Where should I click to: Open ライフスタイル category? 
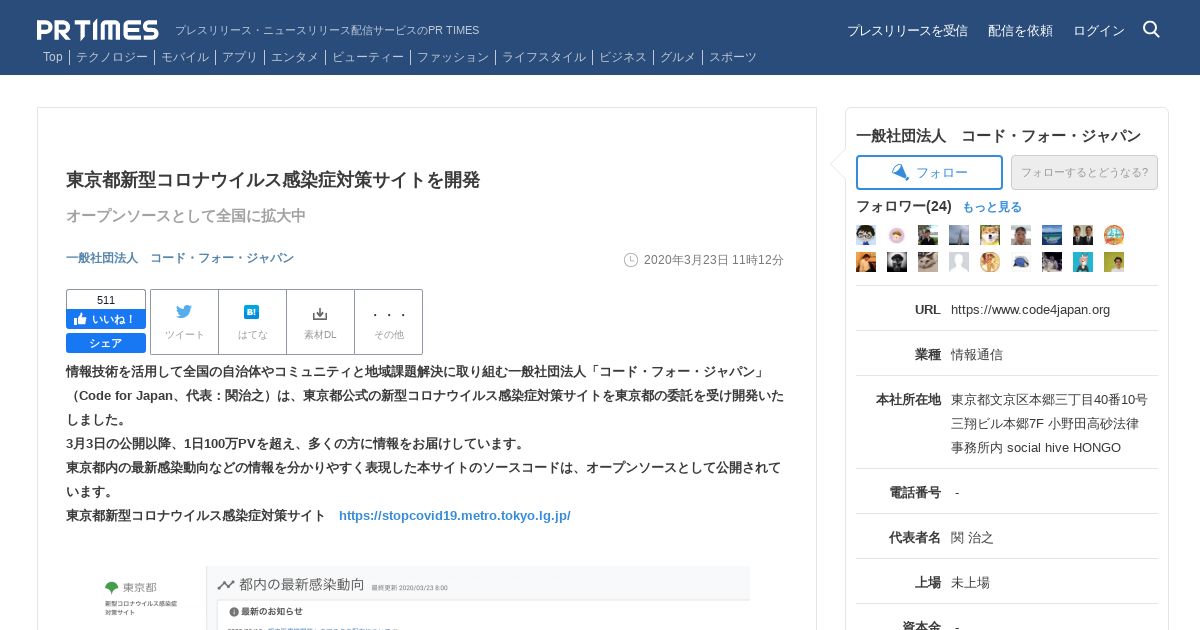click(x=544, y=57)
